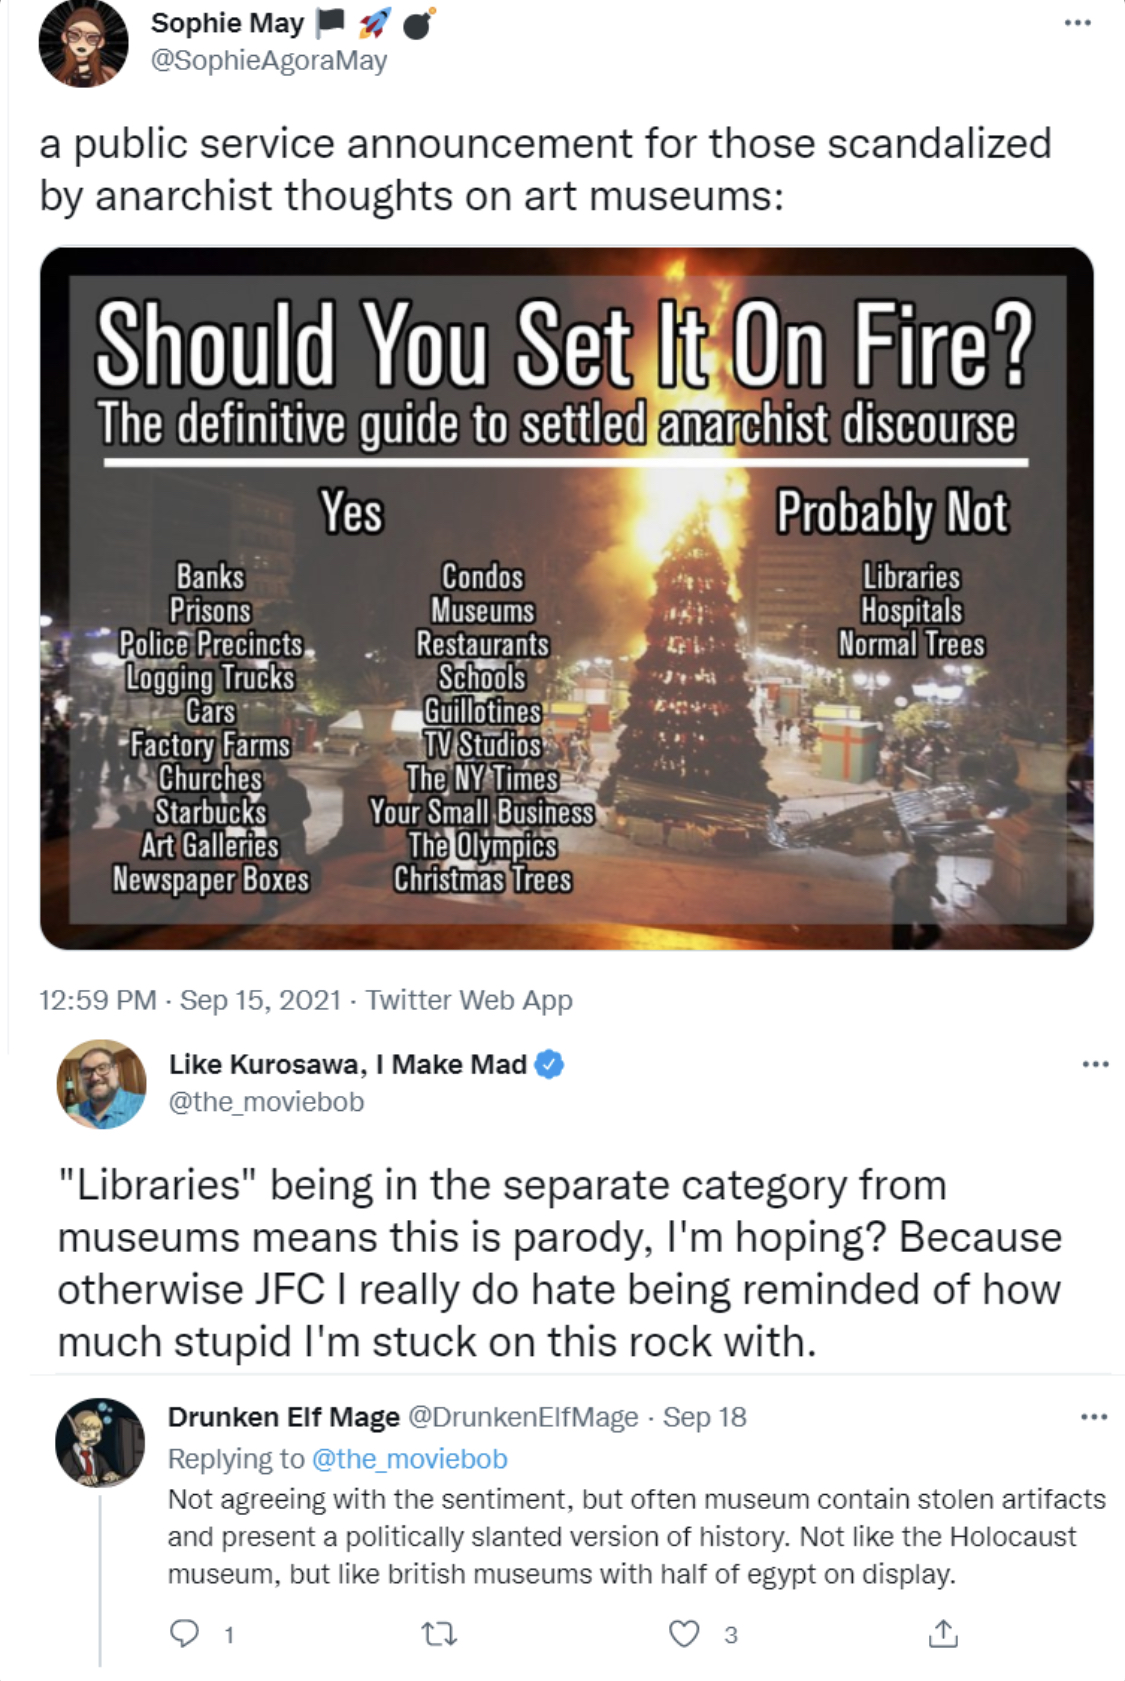Click the 12:59 PM Sep 15, 2021 timestamp
Viewport: 1125px width, 1681px height.
(190, 1000)
